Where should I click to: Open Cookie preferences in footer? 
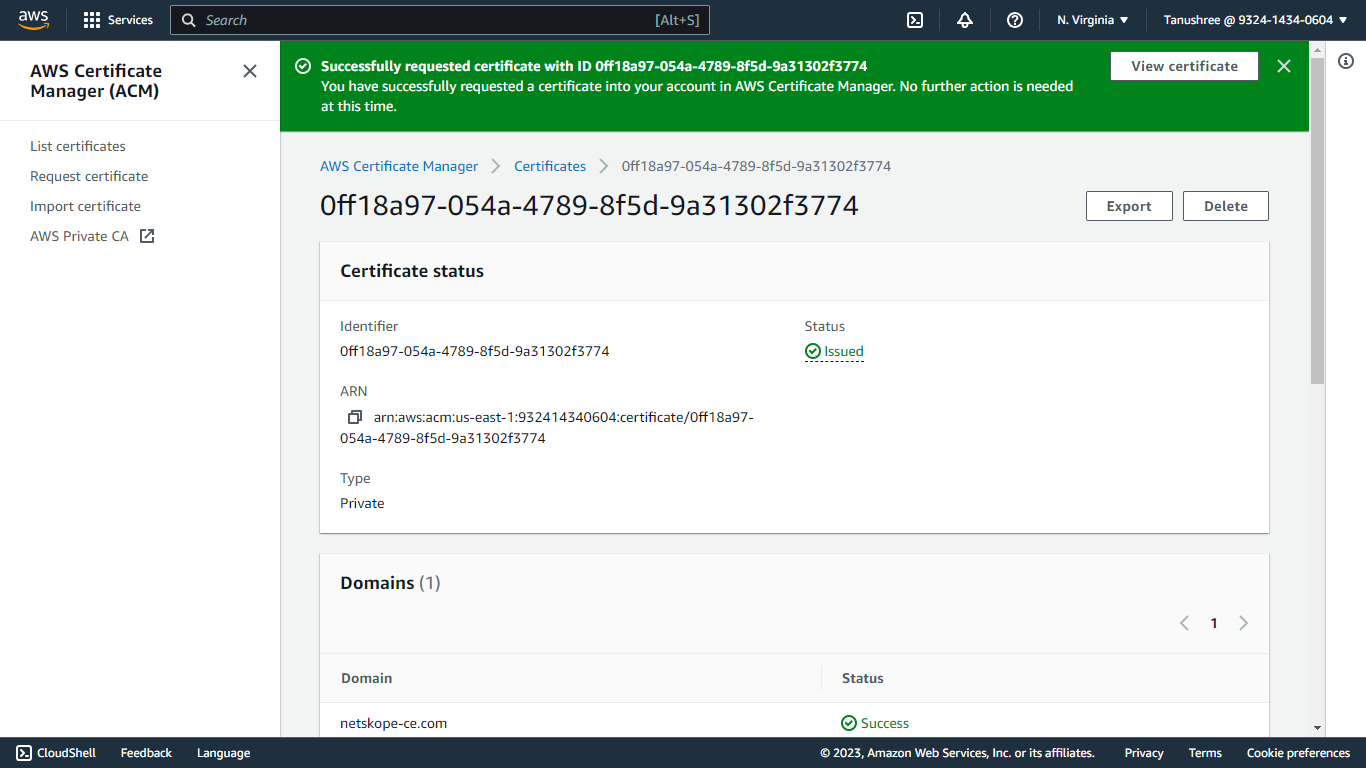[1298, 753]
